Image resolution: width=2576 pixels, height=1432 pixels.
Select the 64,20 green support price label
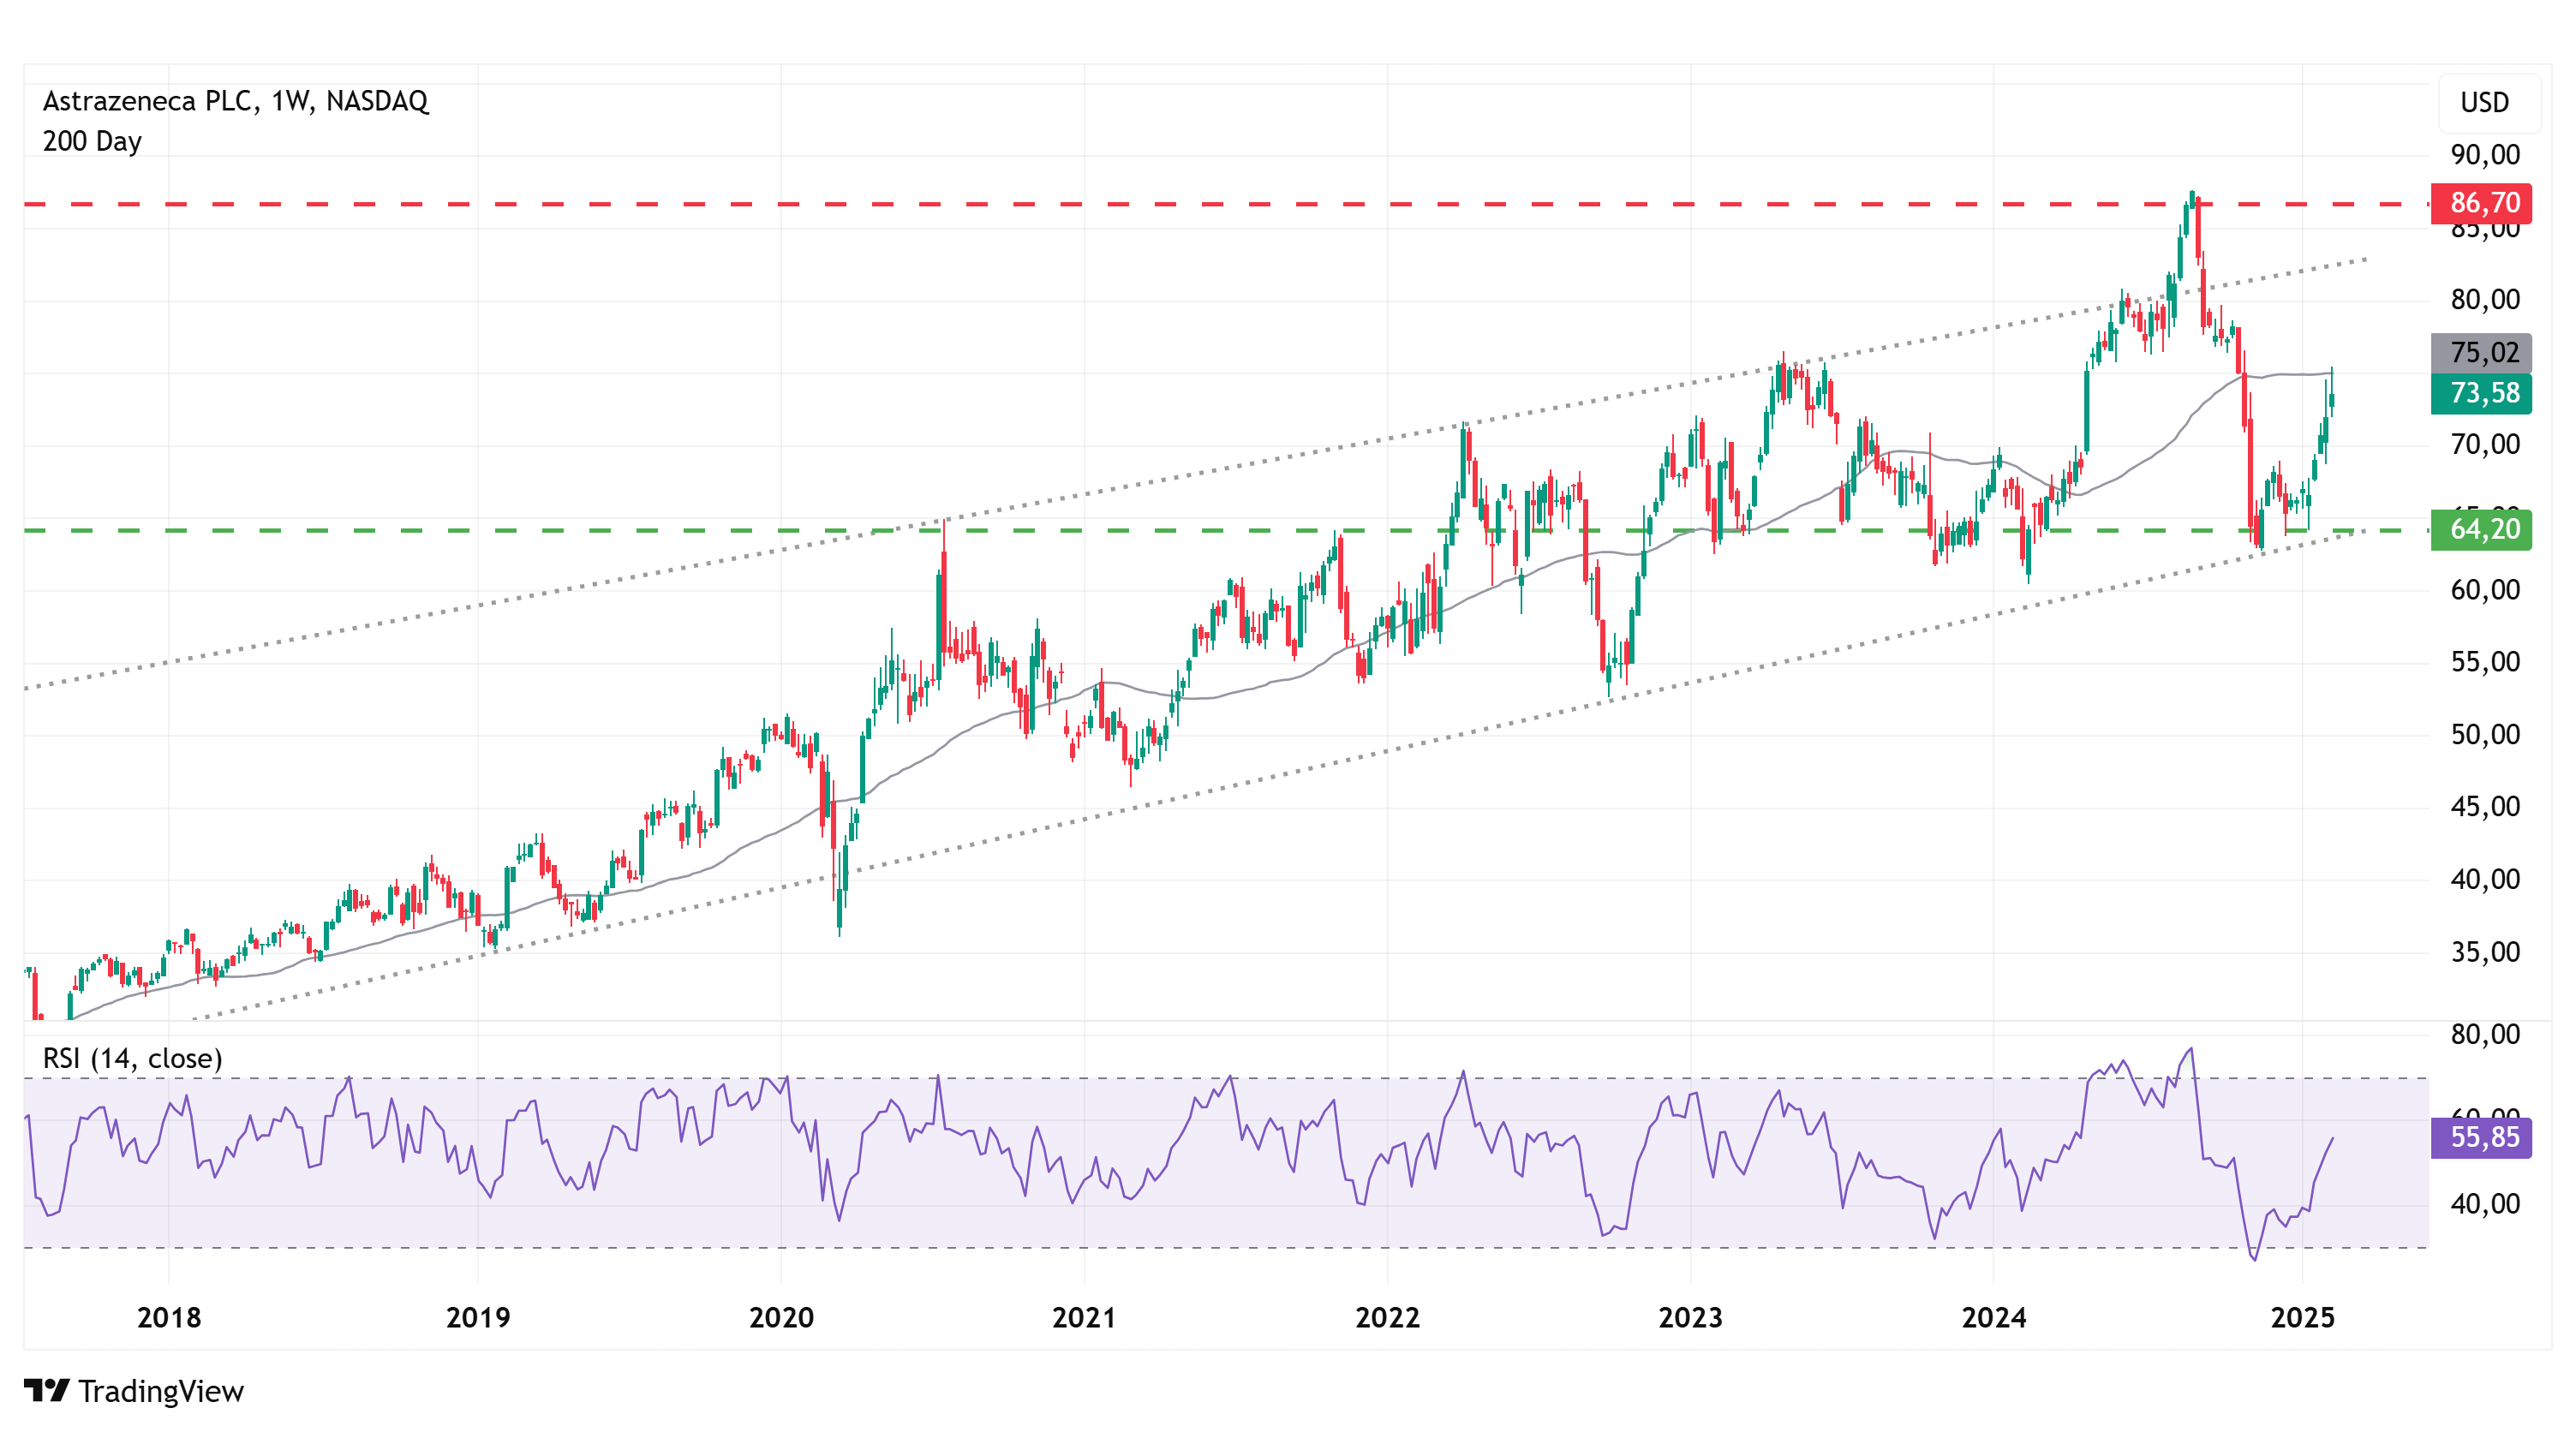coord(2481,529)
